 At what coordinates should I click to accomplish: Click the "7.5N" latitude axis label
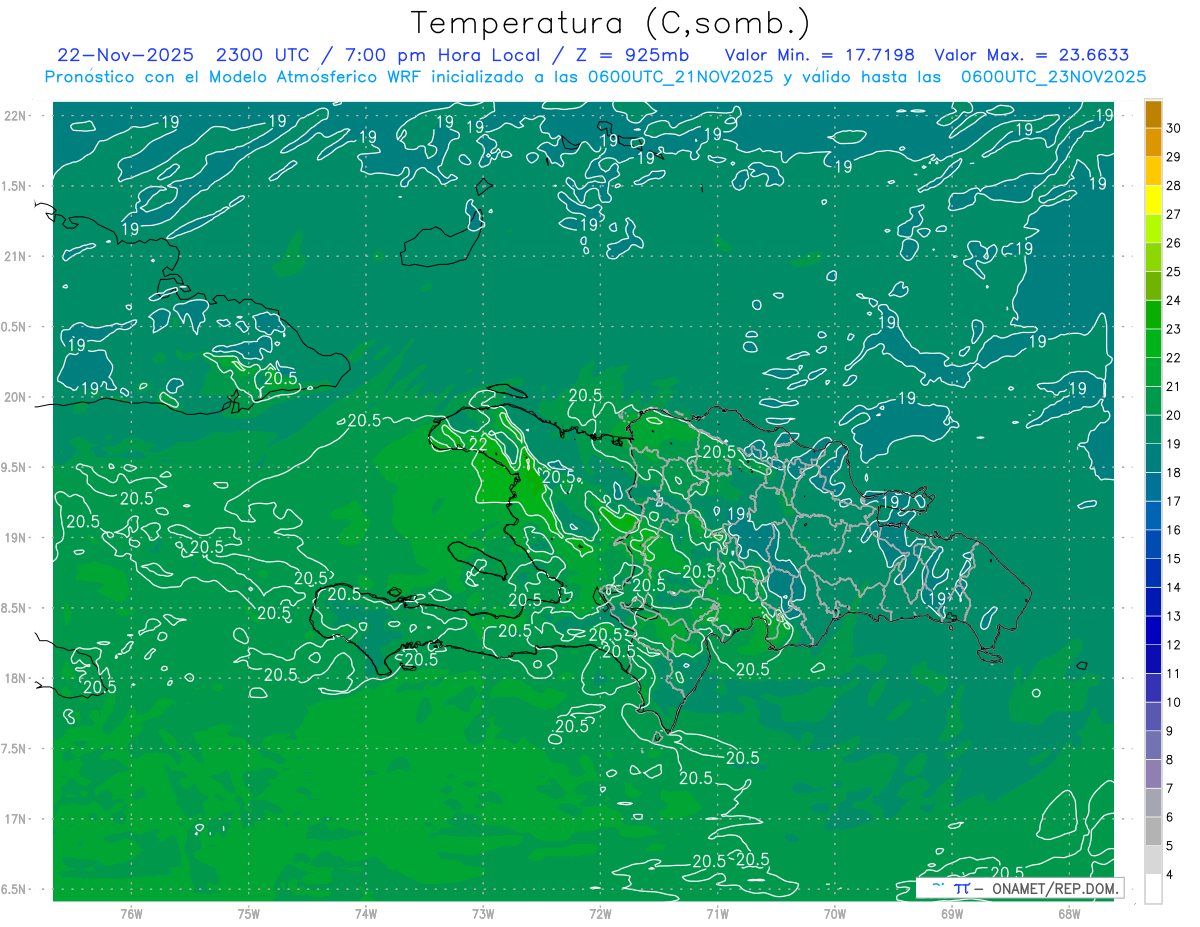click(14, 749)
